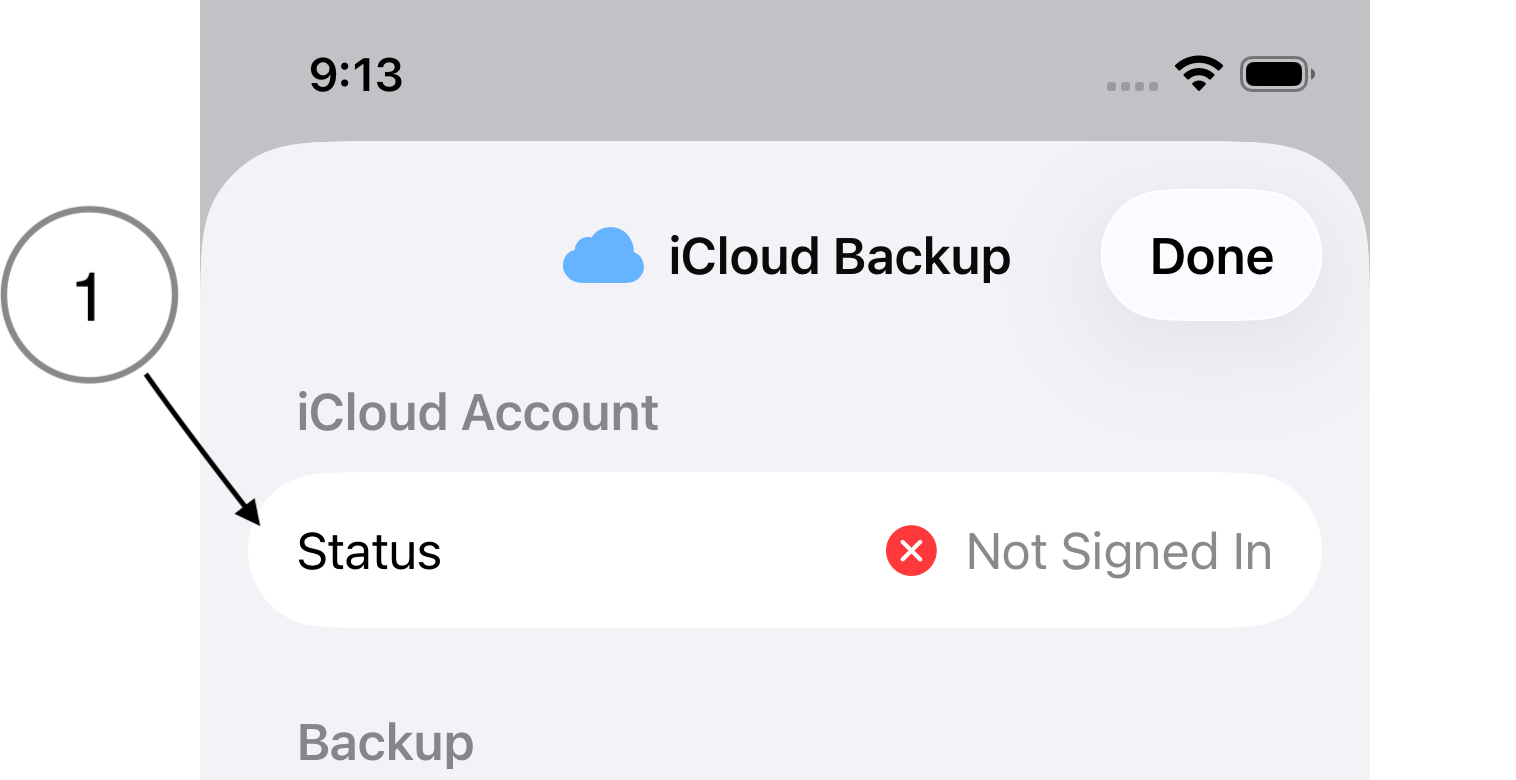Viewport: 1516px width, 780px height.
Task: Click the blue iCloud cloud icon
Action: (603, 256)
